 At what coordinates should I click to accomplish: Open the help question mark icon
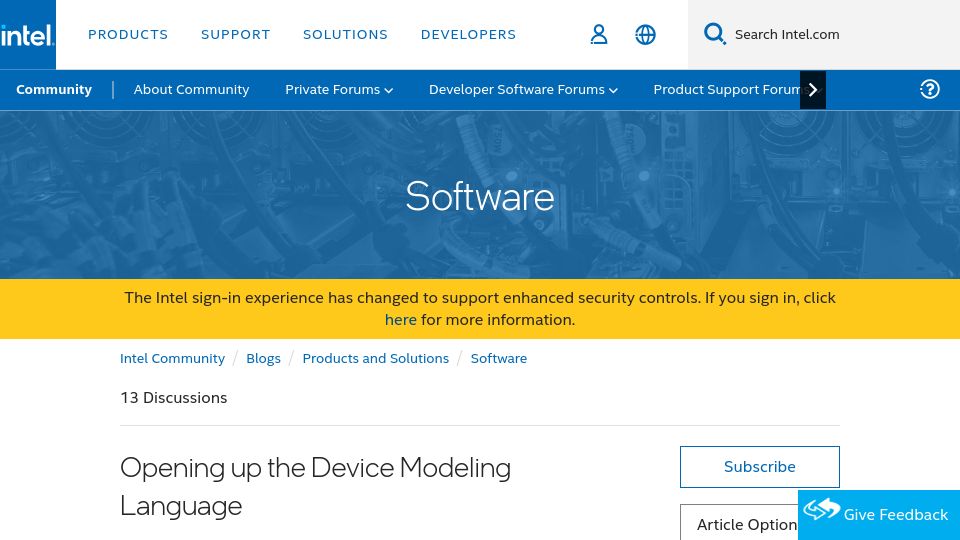pyautogui.click(x=929, y=89)
